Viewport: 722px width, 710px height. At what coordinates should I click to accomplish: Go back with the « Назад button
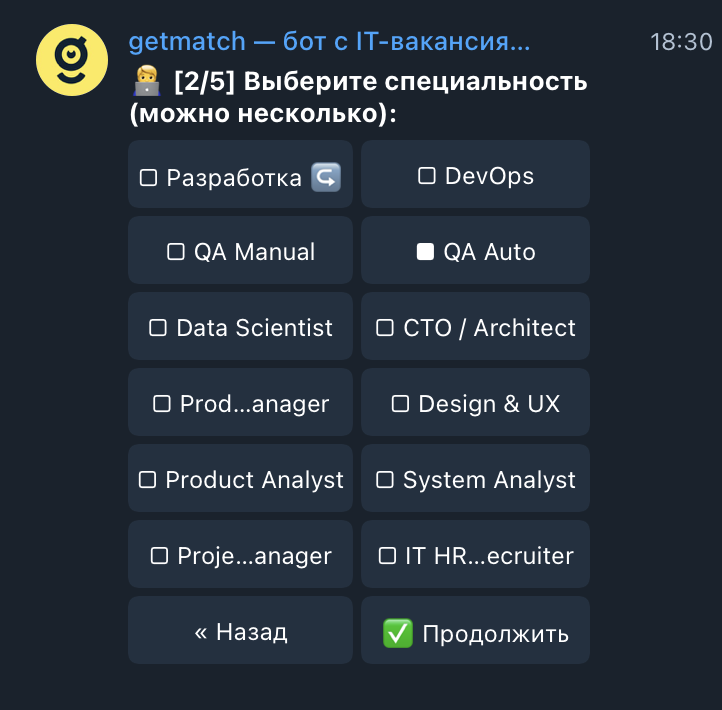click(x=240, y=632)
